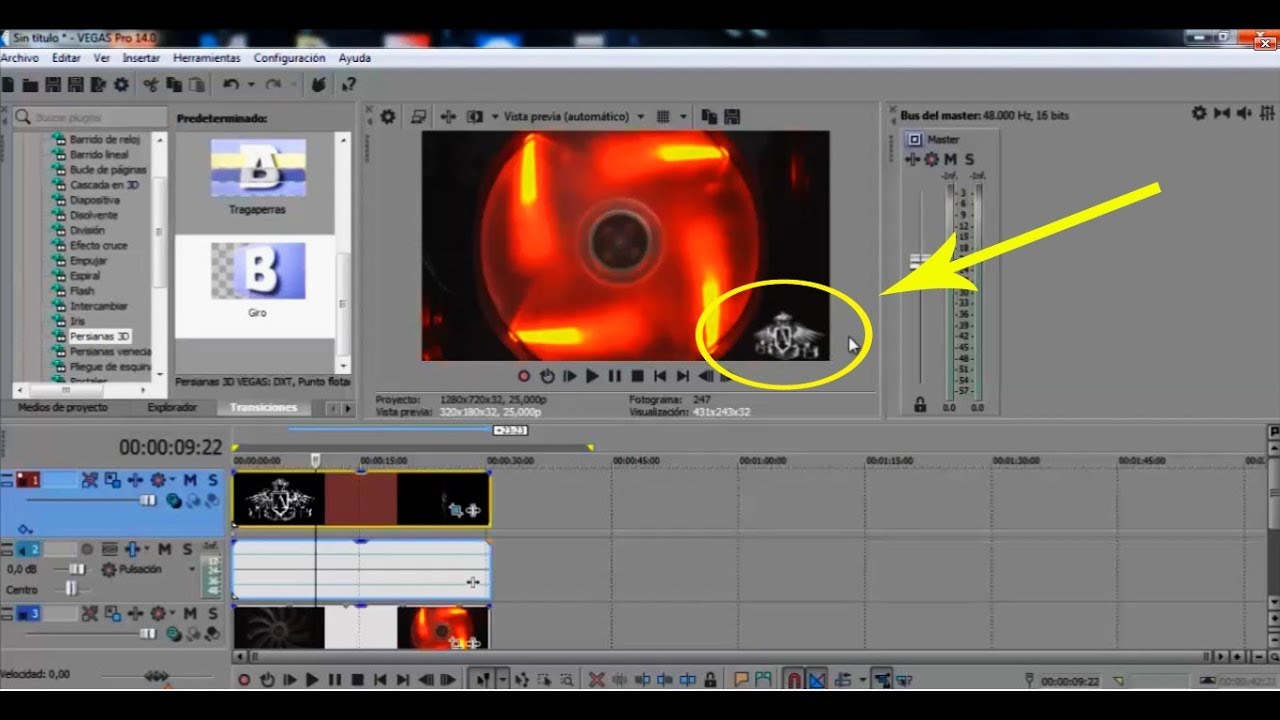Image resolution: width=1280 pixels, height=720 pixels.
Task: Toggle Solo on the Master bus
Action: 968,159
